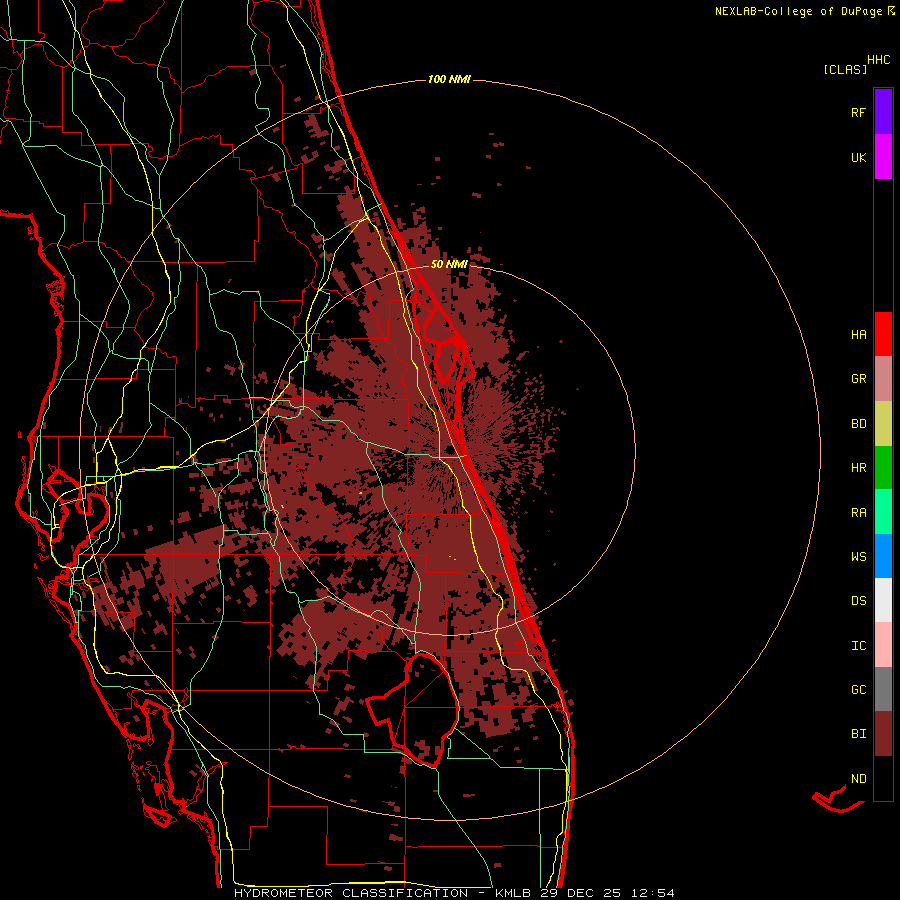Click the 'BI' legend label
Viewport: 900px width, 900px height.
point(858,734)
